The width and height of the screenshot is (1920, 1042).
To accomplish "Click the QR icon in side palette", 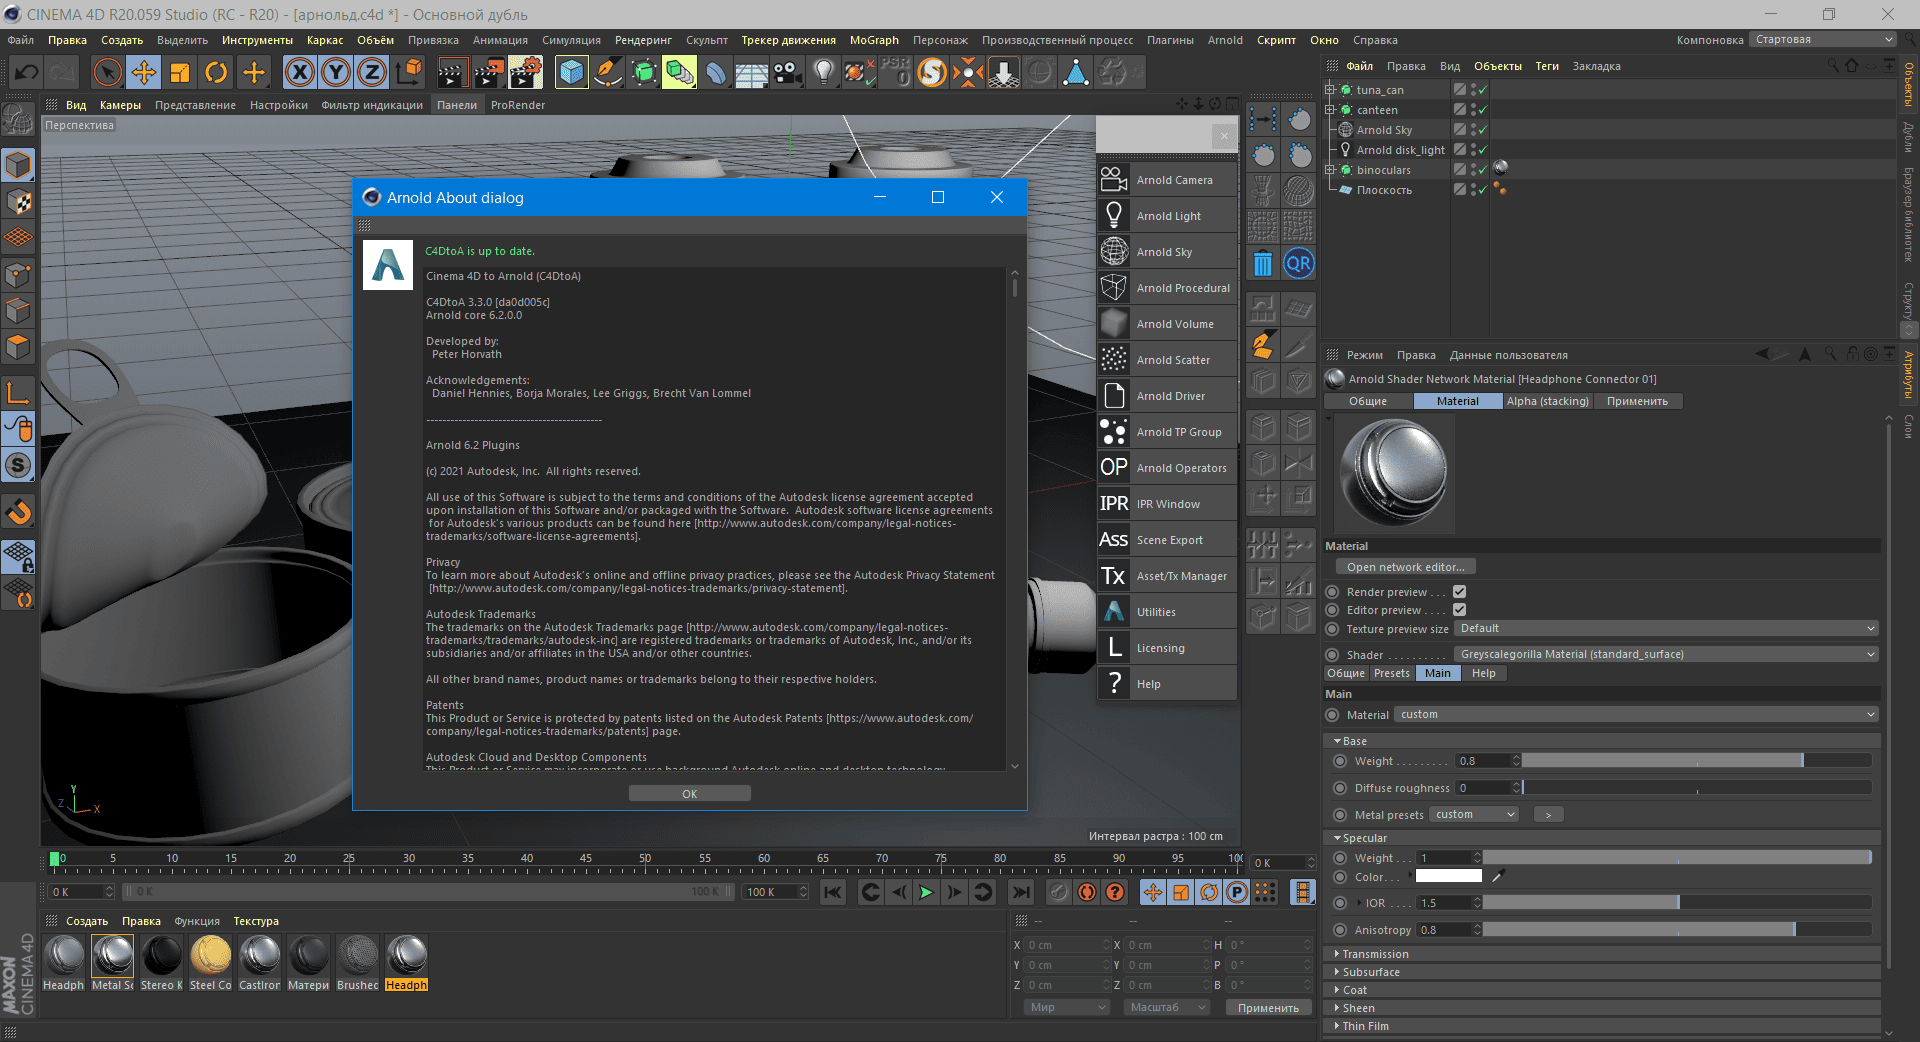I will coord(1299,264).
